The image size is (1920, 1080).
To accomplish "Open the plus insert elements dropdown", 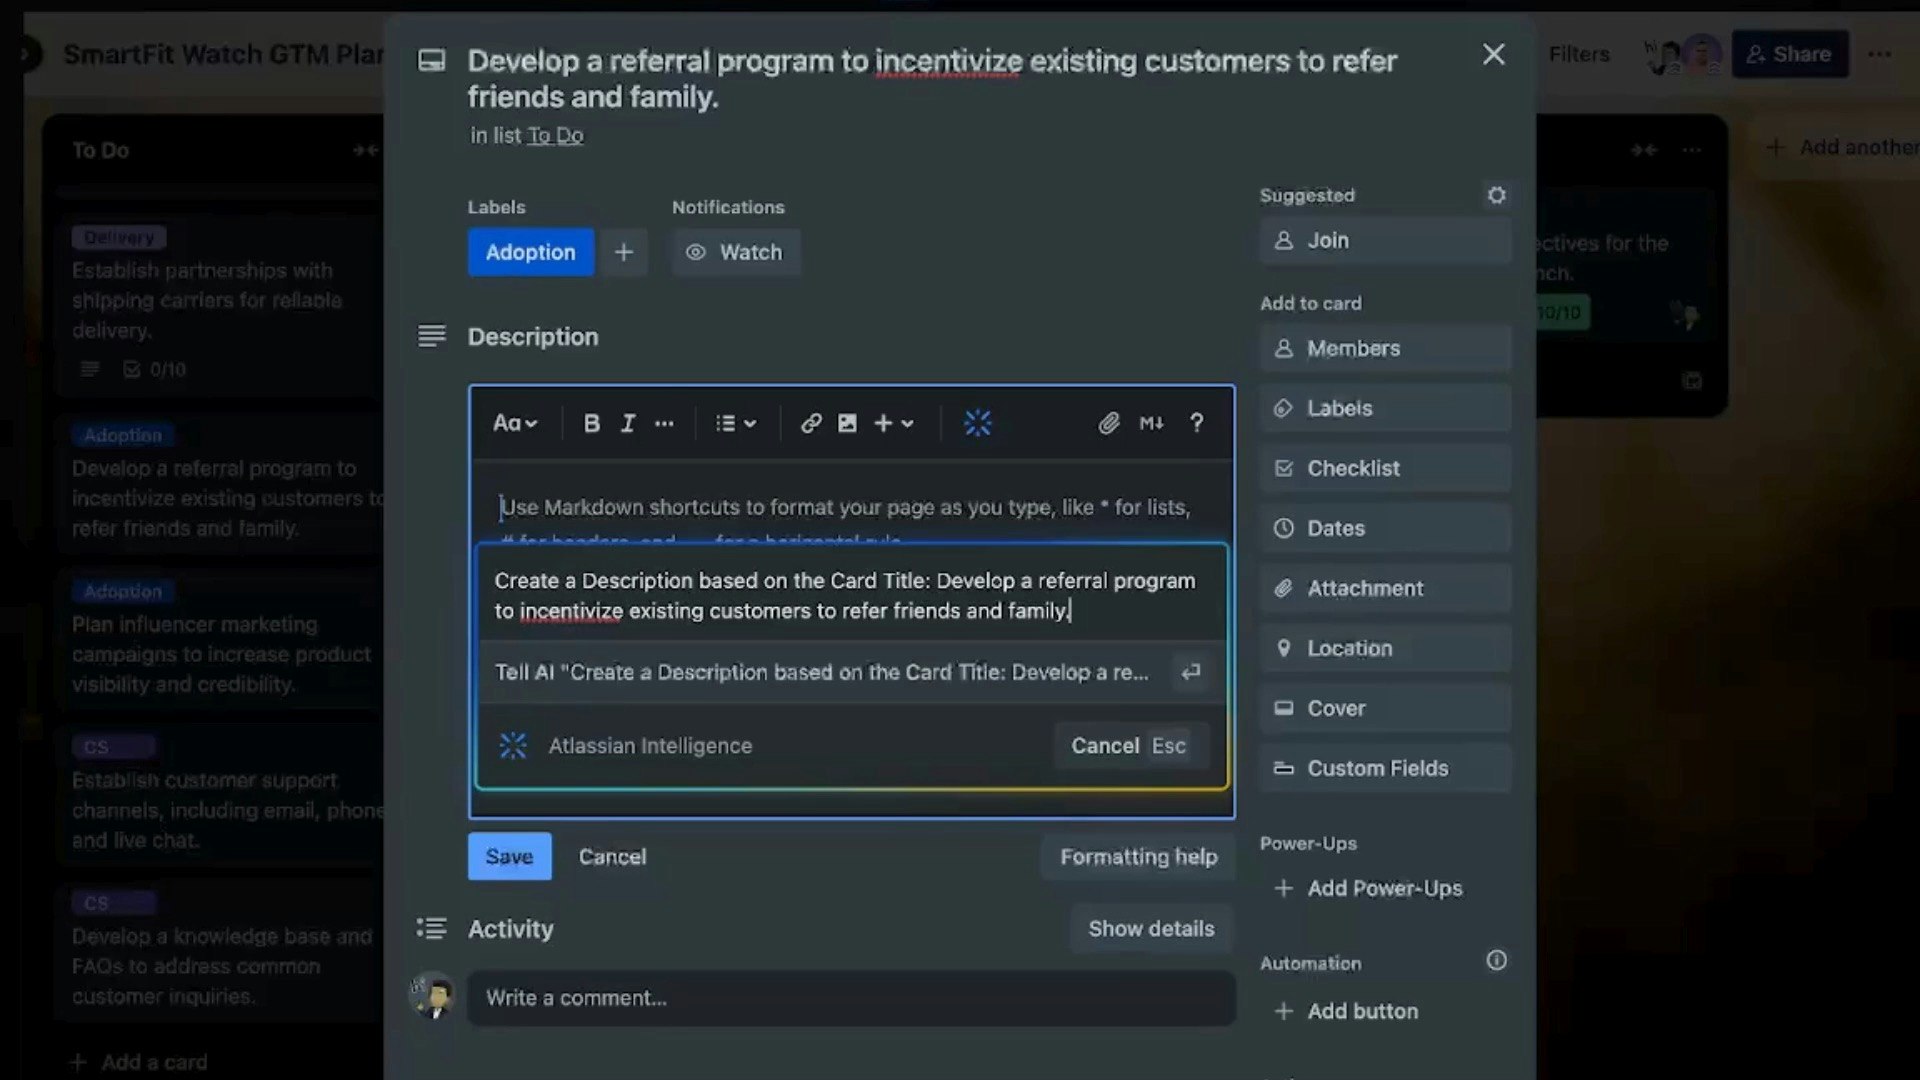I will click(893, 423).
